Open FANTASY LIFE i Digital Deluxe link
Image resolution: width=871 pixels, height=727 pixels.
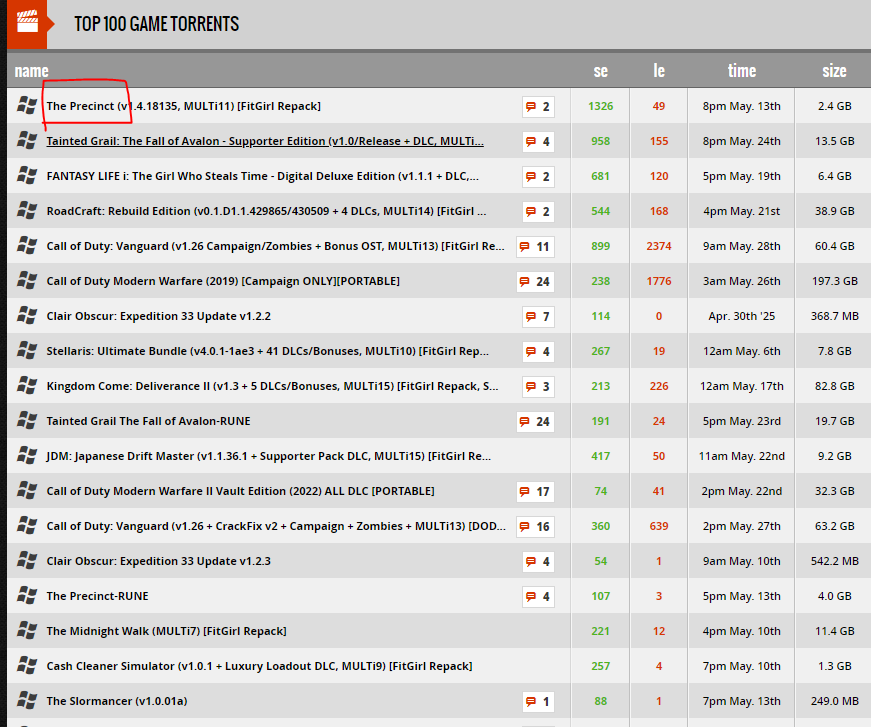(x=262, y=176)
